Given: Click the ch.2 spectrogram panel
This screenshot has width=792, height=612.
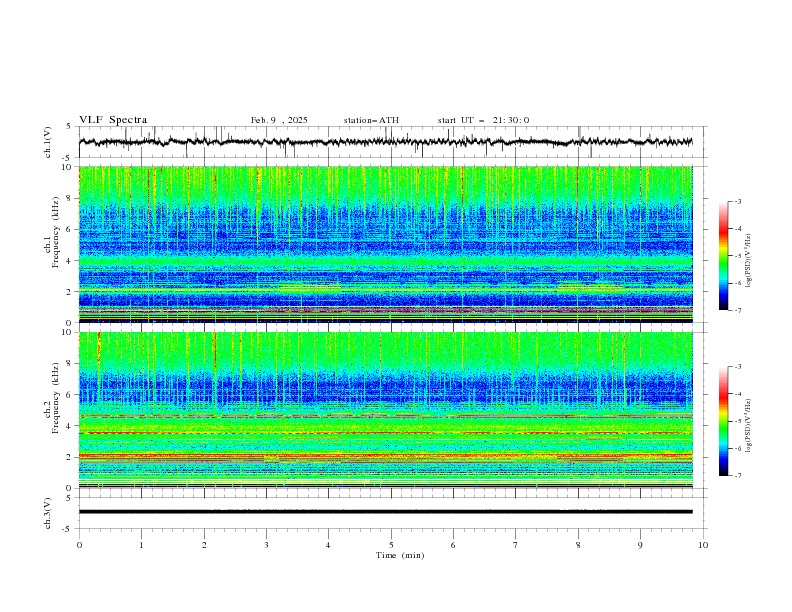Looking at the screenshot, I should tap(385, 410).
